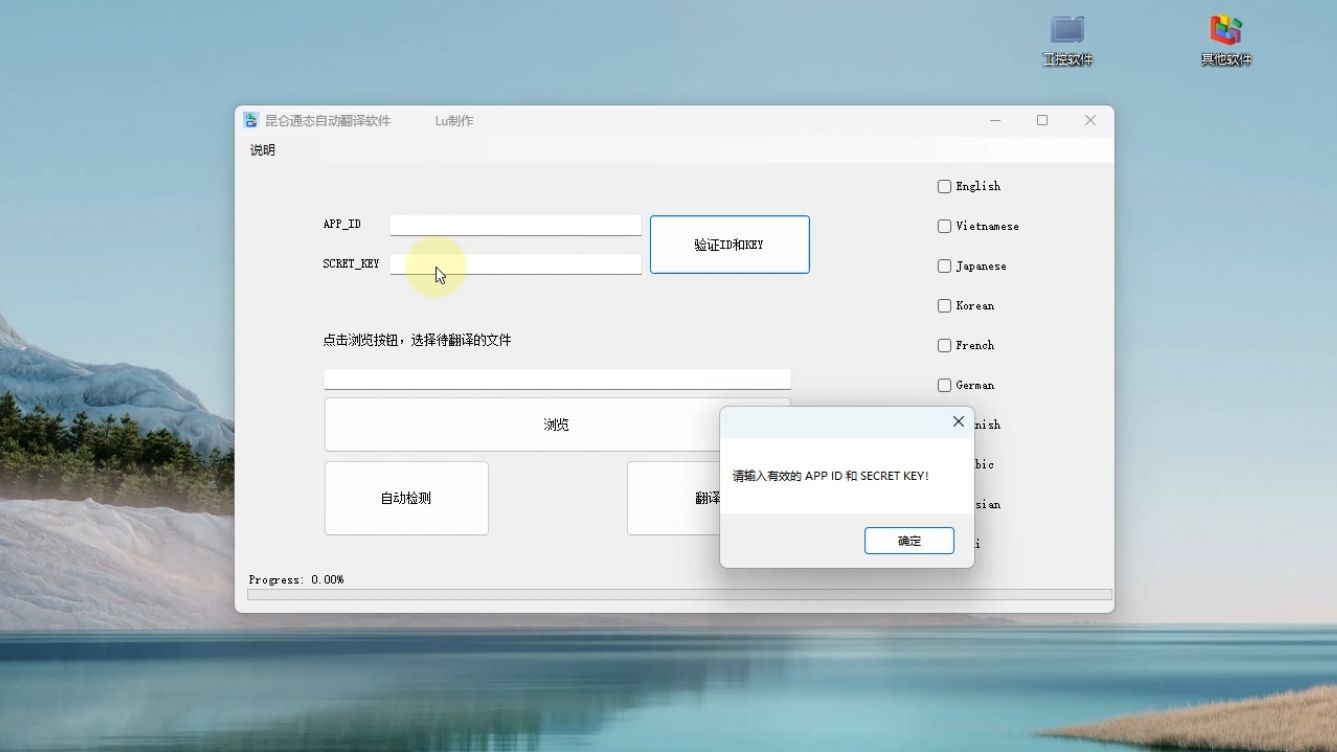Focus the SCRET_KEY input field
Image resolution: width=1337 pixels, height=752 pixels.
[x=515, y=264]
